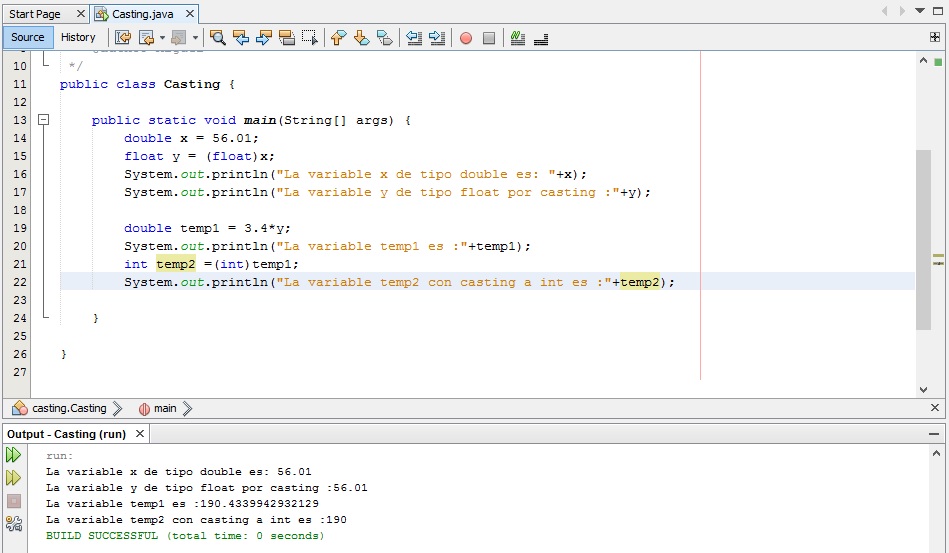
Task: Jump to the previous bookmark
Action: (338, 38)
